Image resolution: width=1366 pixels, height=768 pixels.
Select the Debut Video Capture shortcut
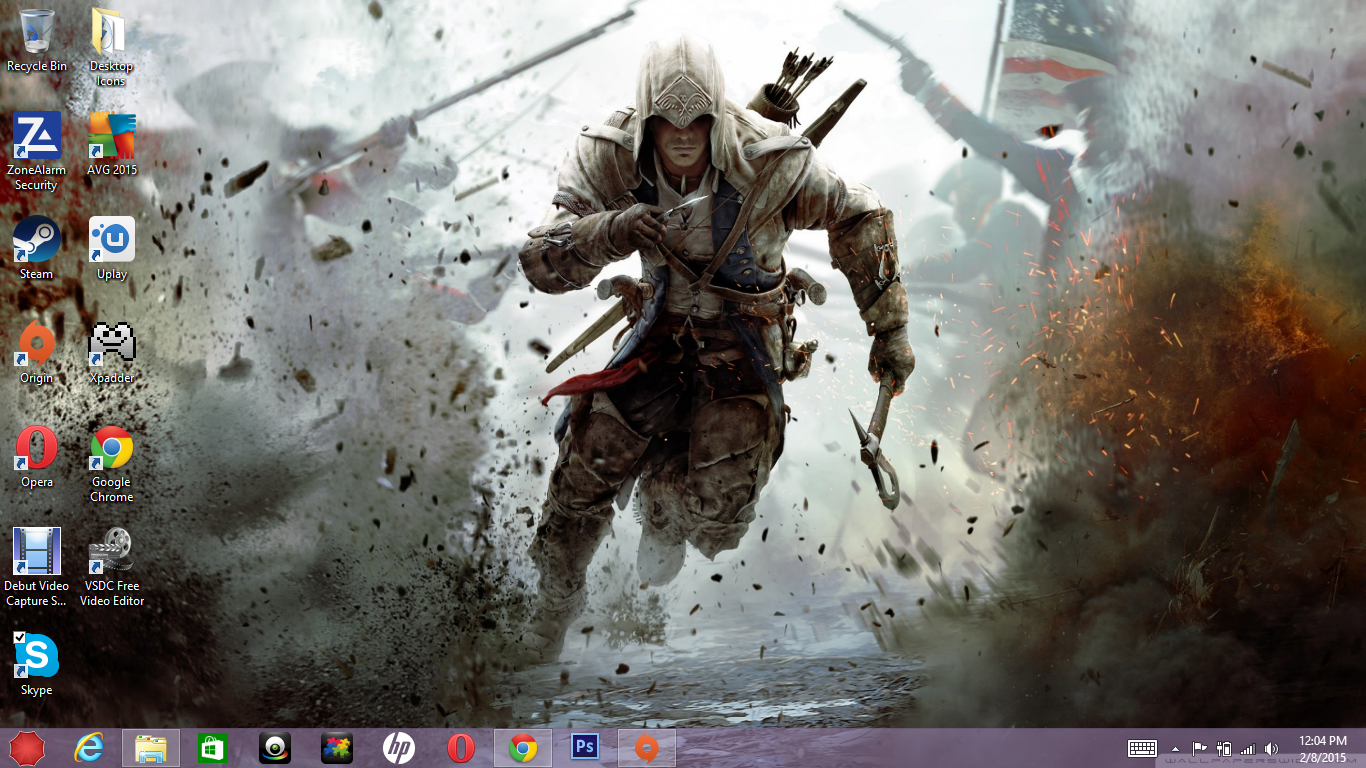(37, 553)
